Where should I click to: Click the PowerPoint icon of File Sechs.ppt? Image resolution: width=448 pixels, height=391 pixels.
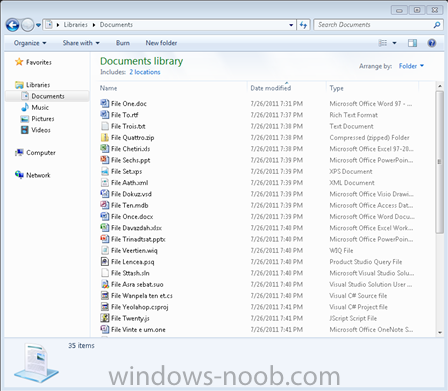point(105,160)
